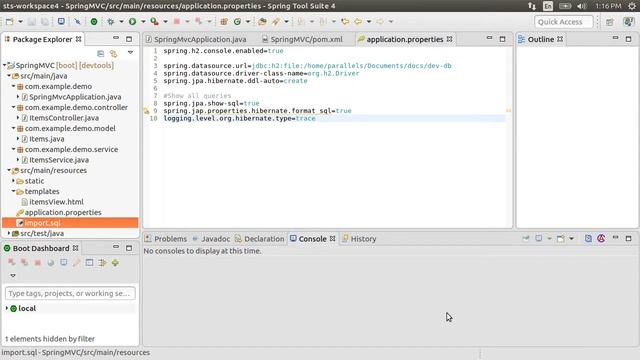640x360 pixels.
Task: Collapse the templates folder
Action: coord(13,191)
